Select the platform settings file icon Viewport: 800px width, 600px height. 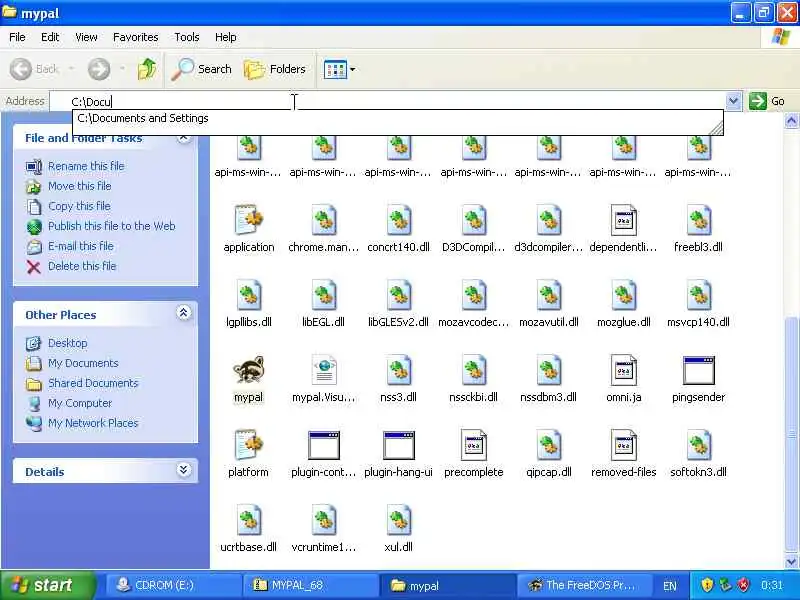click(248, 445)
